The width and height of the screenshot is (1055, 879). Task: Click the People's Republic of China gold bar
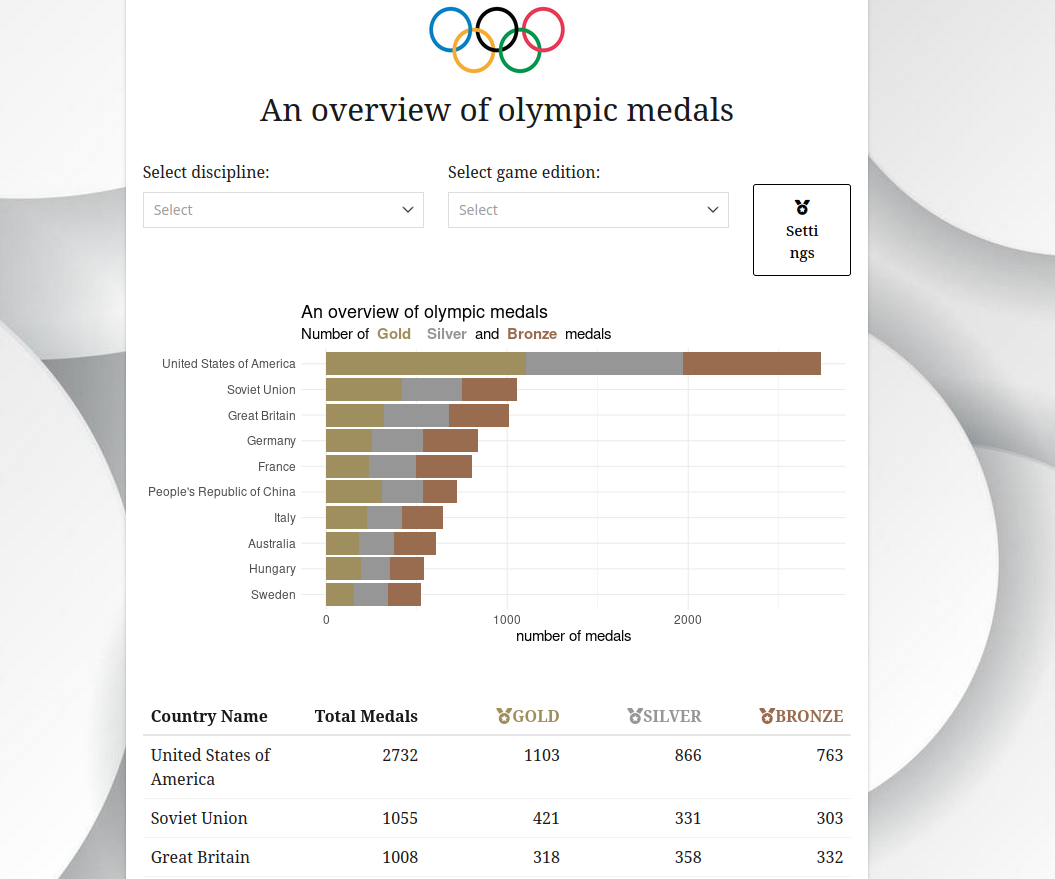[354, 491]
